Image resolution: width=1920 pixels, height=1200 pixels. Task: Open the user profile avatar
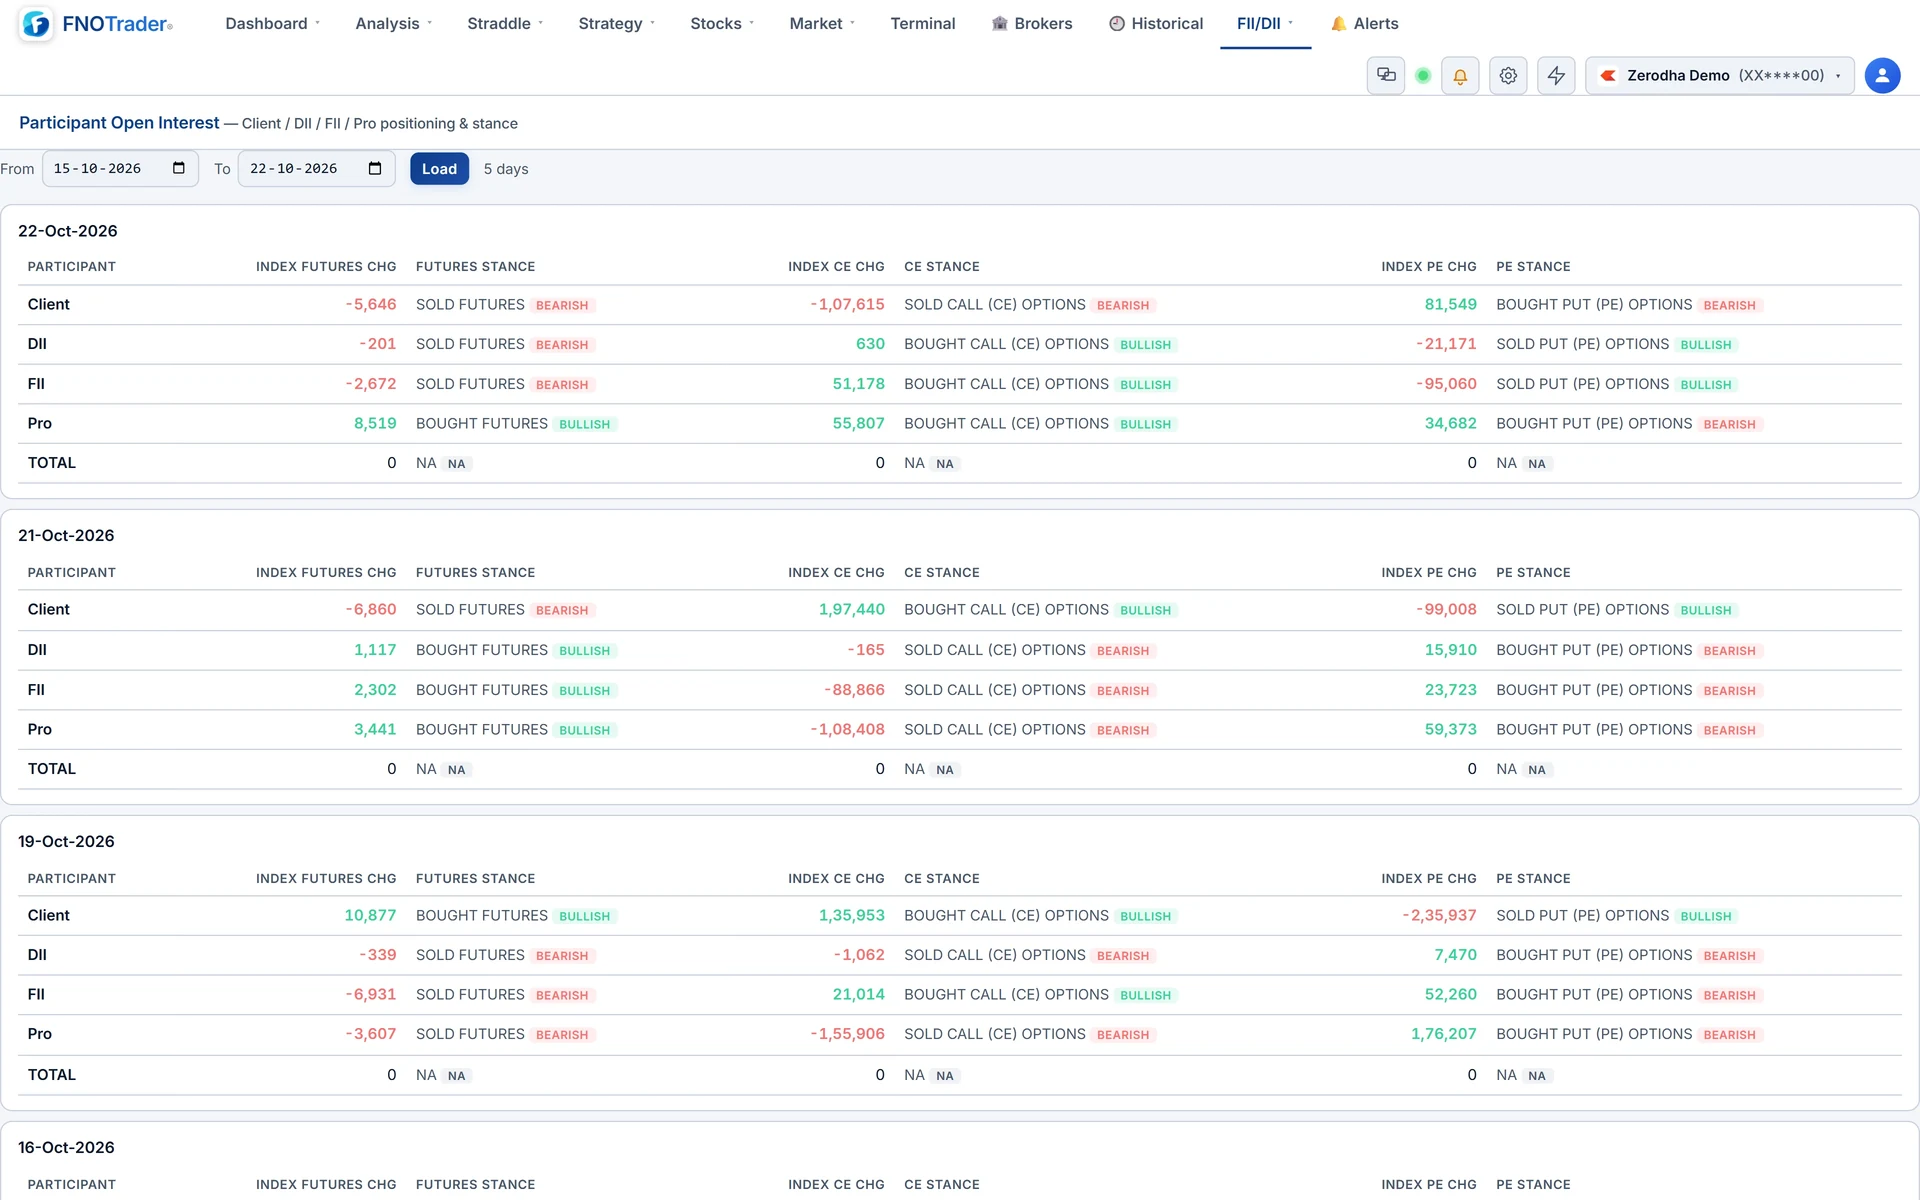pyautogui.click(x=1882, y=76)
